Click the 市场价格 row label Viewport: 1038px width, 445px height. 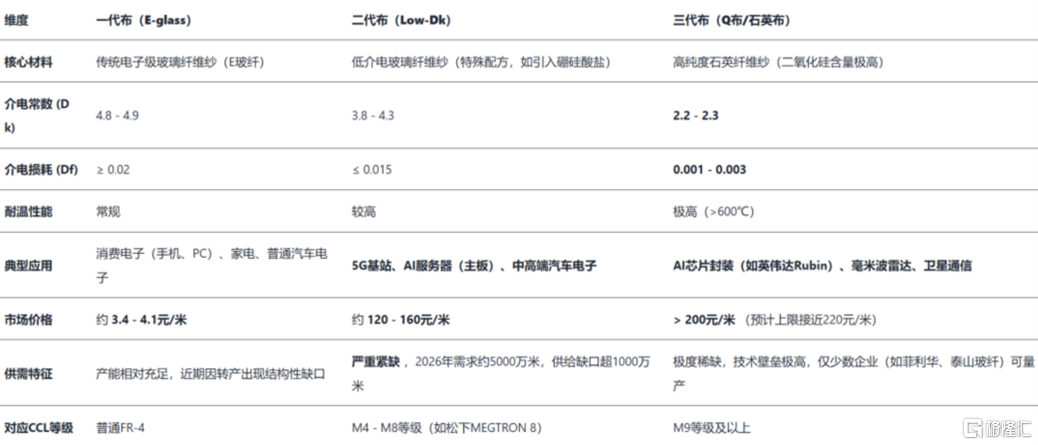[x=28, y=320]
